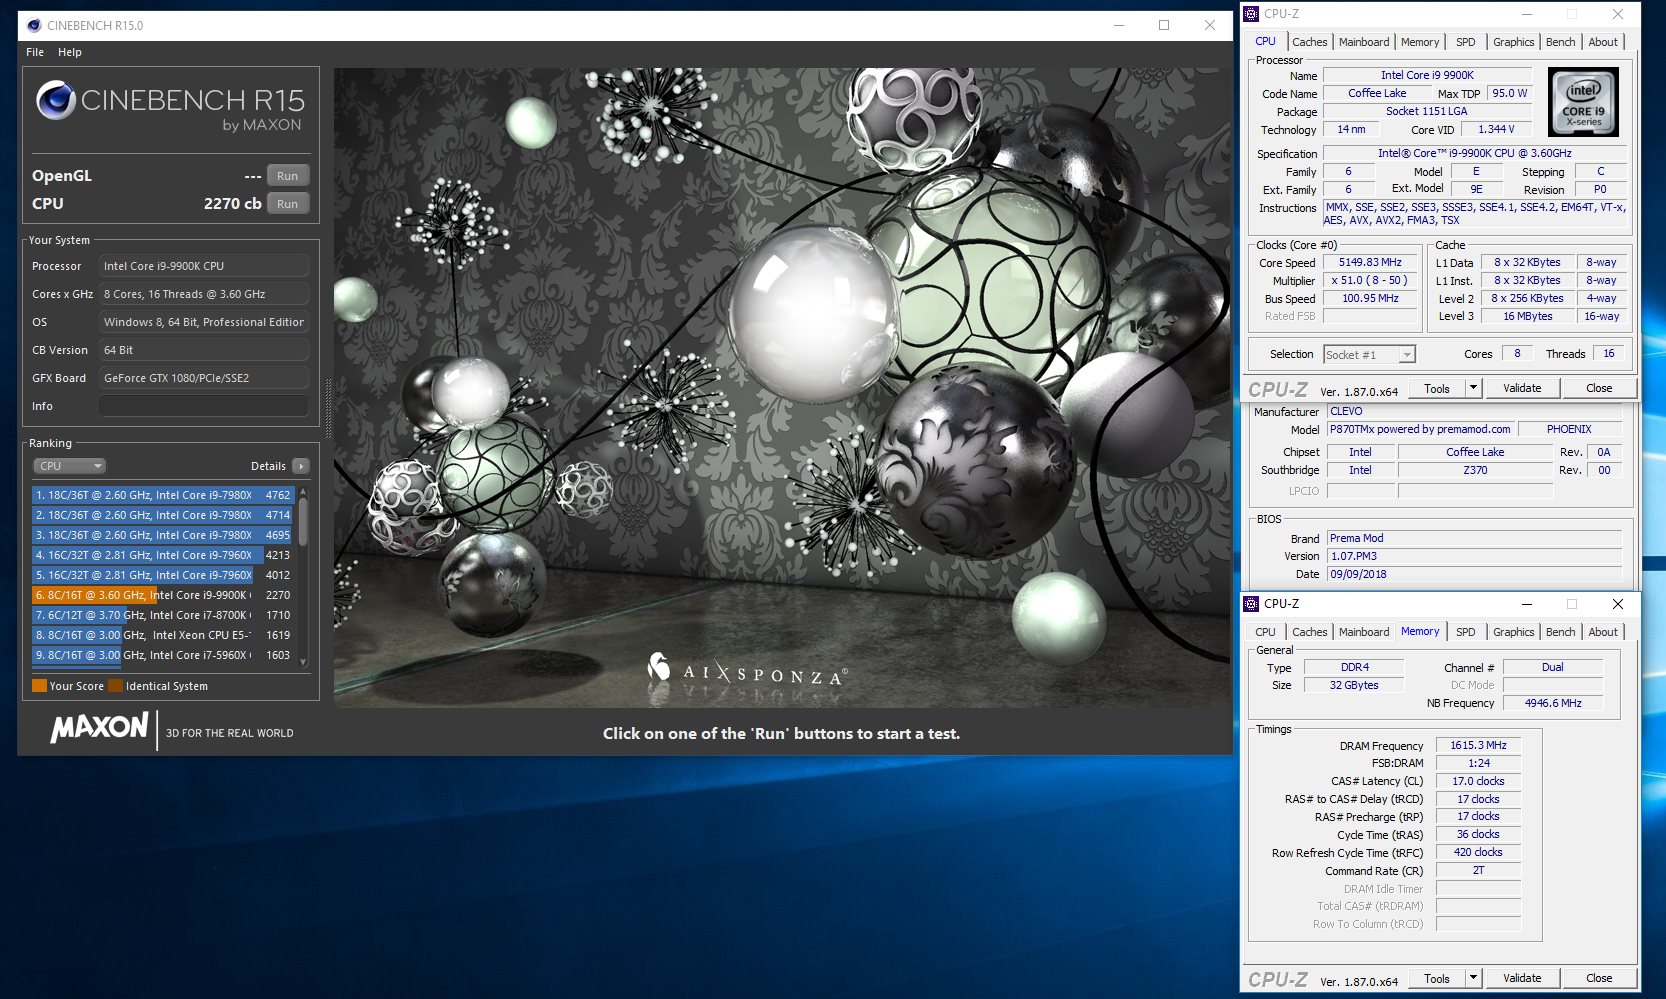Click the Processor field Intel Core i9-9900K

[204, 266]
